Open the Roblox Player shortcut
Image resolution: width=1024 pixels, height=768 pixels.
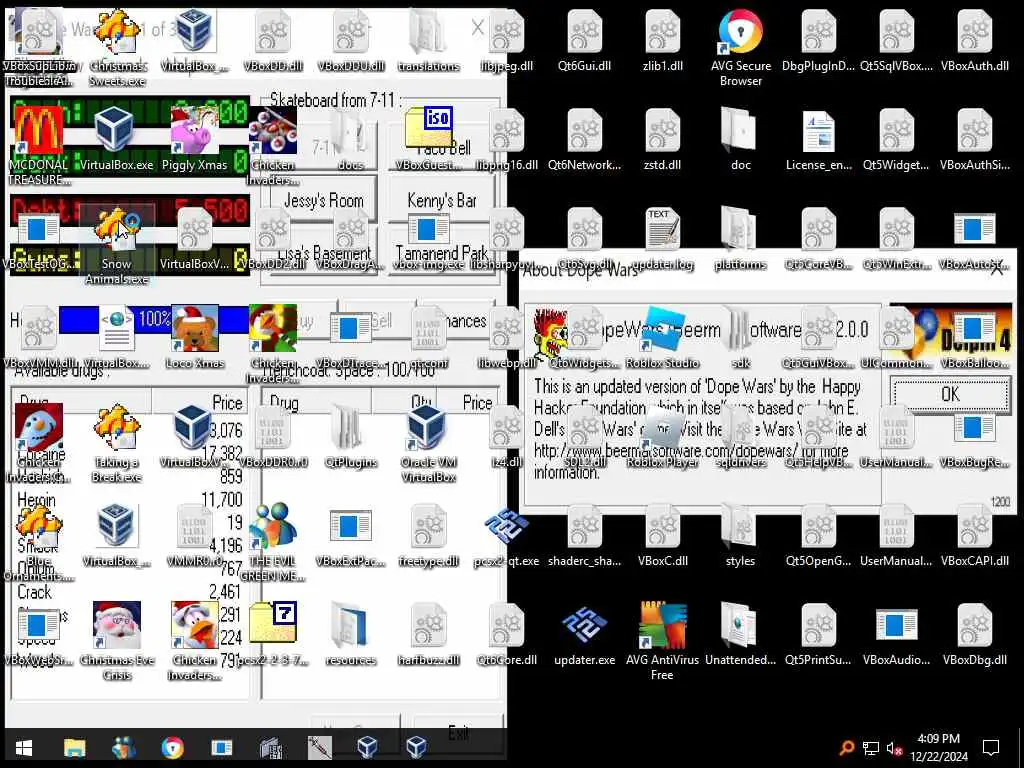tap(662, 436)
